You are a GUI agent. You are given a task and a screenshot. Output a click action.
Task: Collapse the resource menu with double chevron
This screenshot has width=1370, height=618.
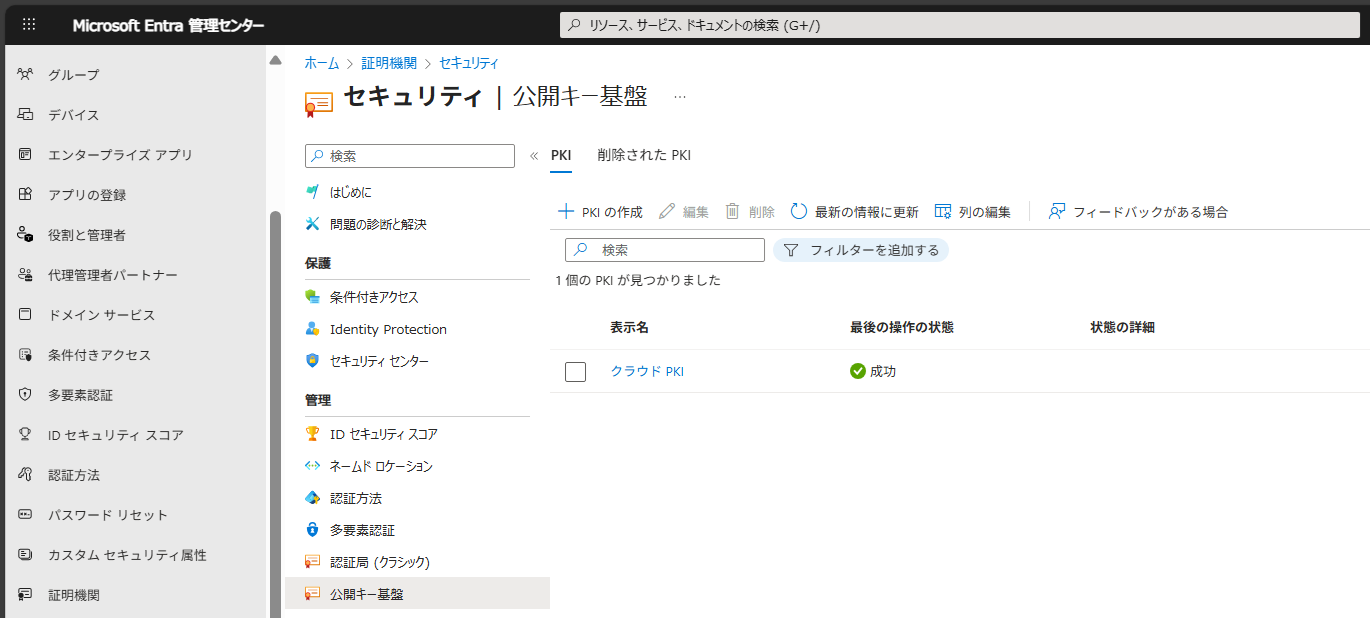point(534,156)
